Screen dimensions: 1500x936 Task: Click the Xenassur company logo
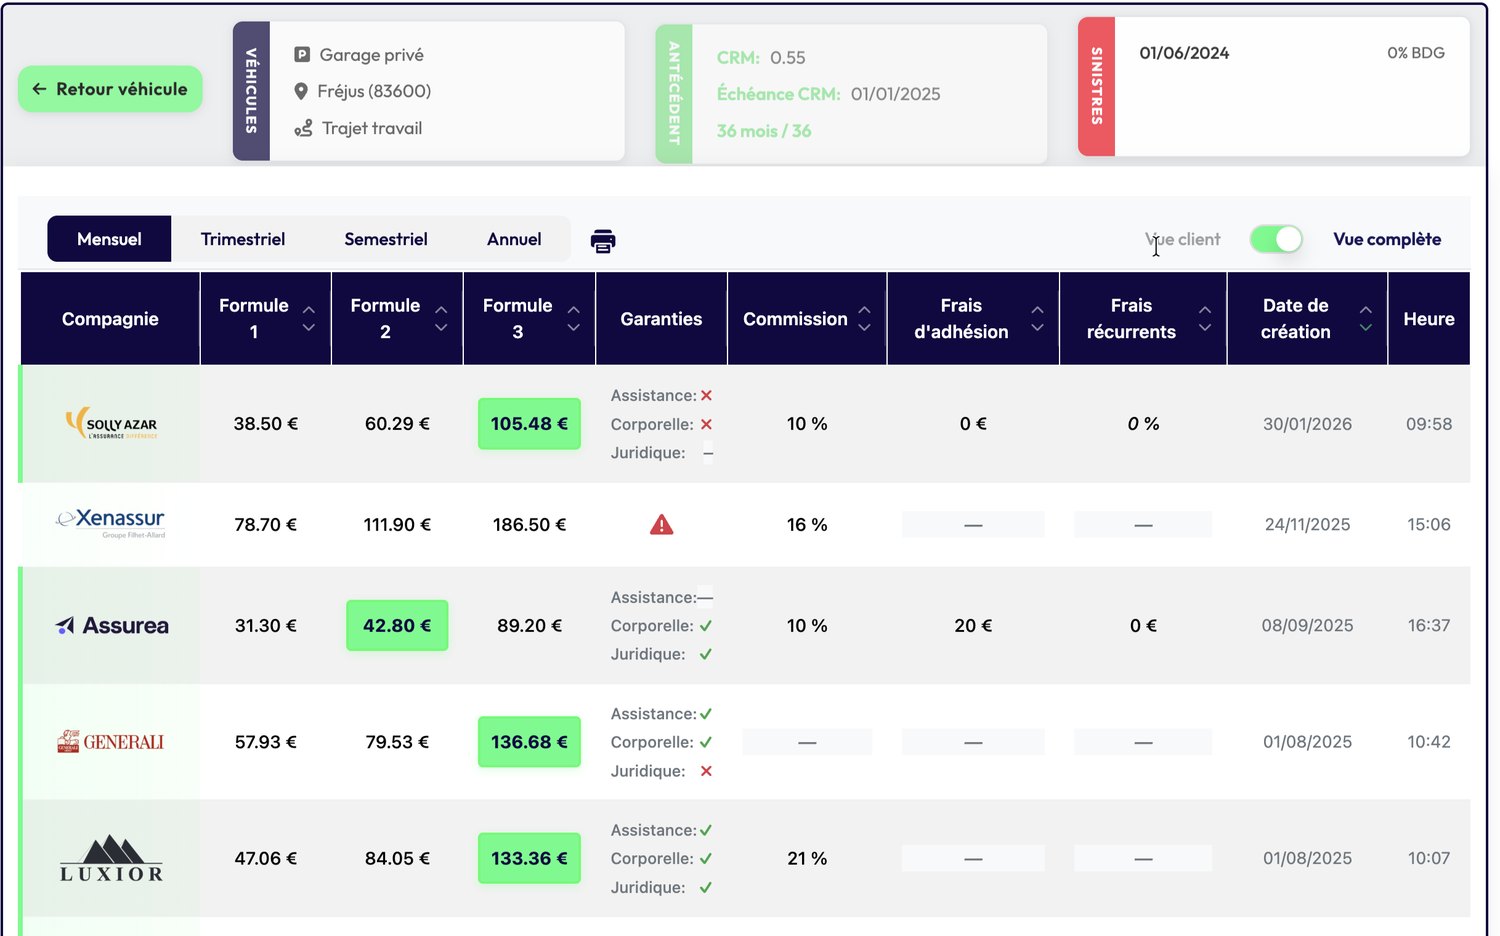coord(111,522)
